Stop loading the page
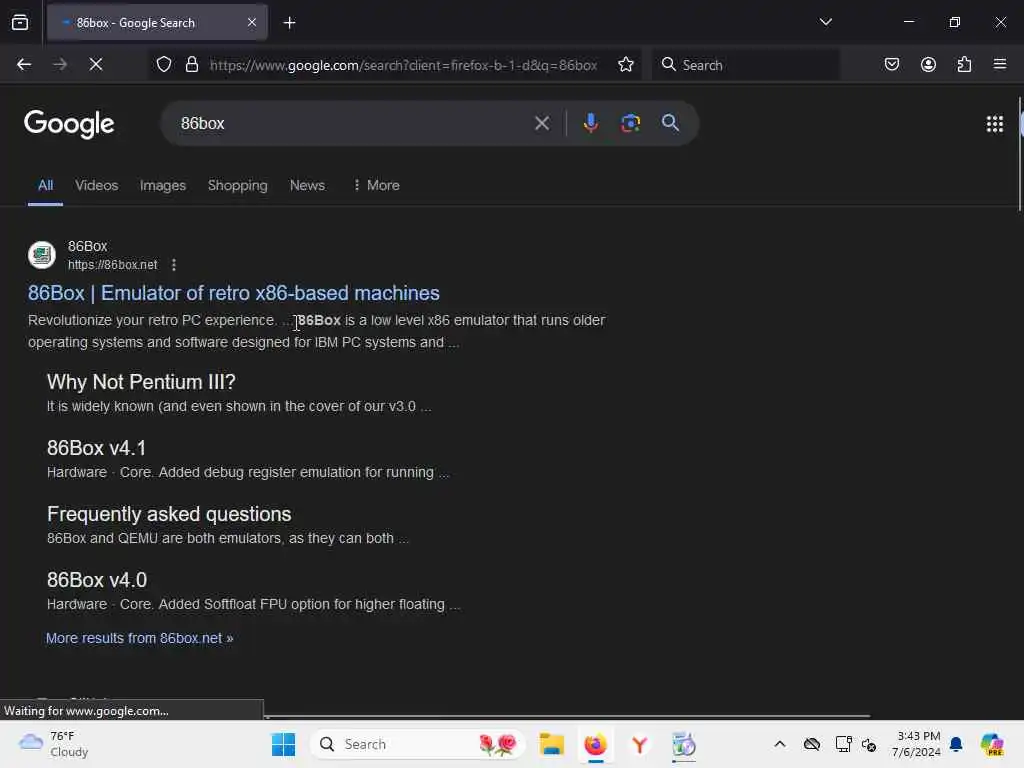This screenshot has height=768, width=1024. 96,64
